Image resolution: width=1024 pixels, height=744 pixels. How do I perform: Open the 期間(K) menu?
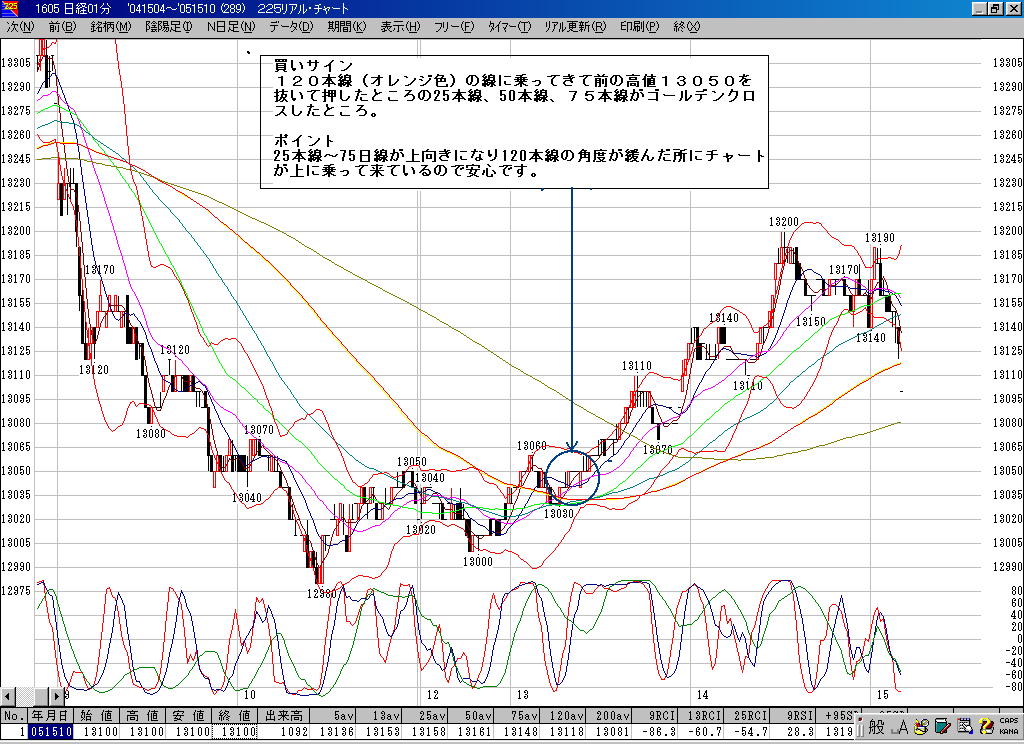[346, 26]
